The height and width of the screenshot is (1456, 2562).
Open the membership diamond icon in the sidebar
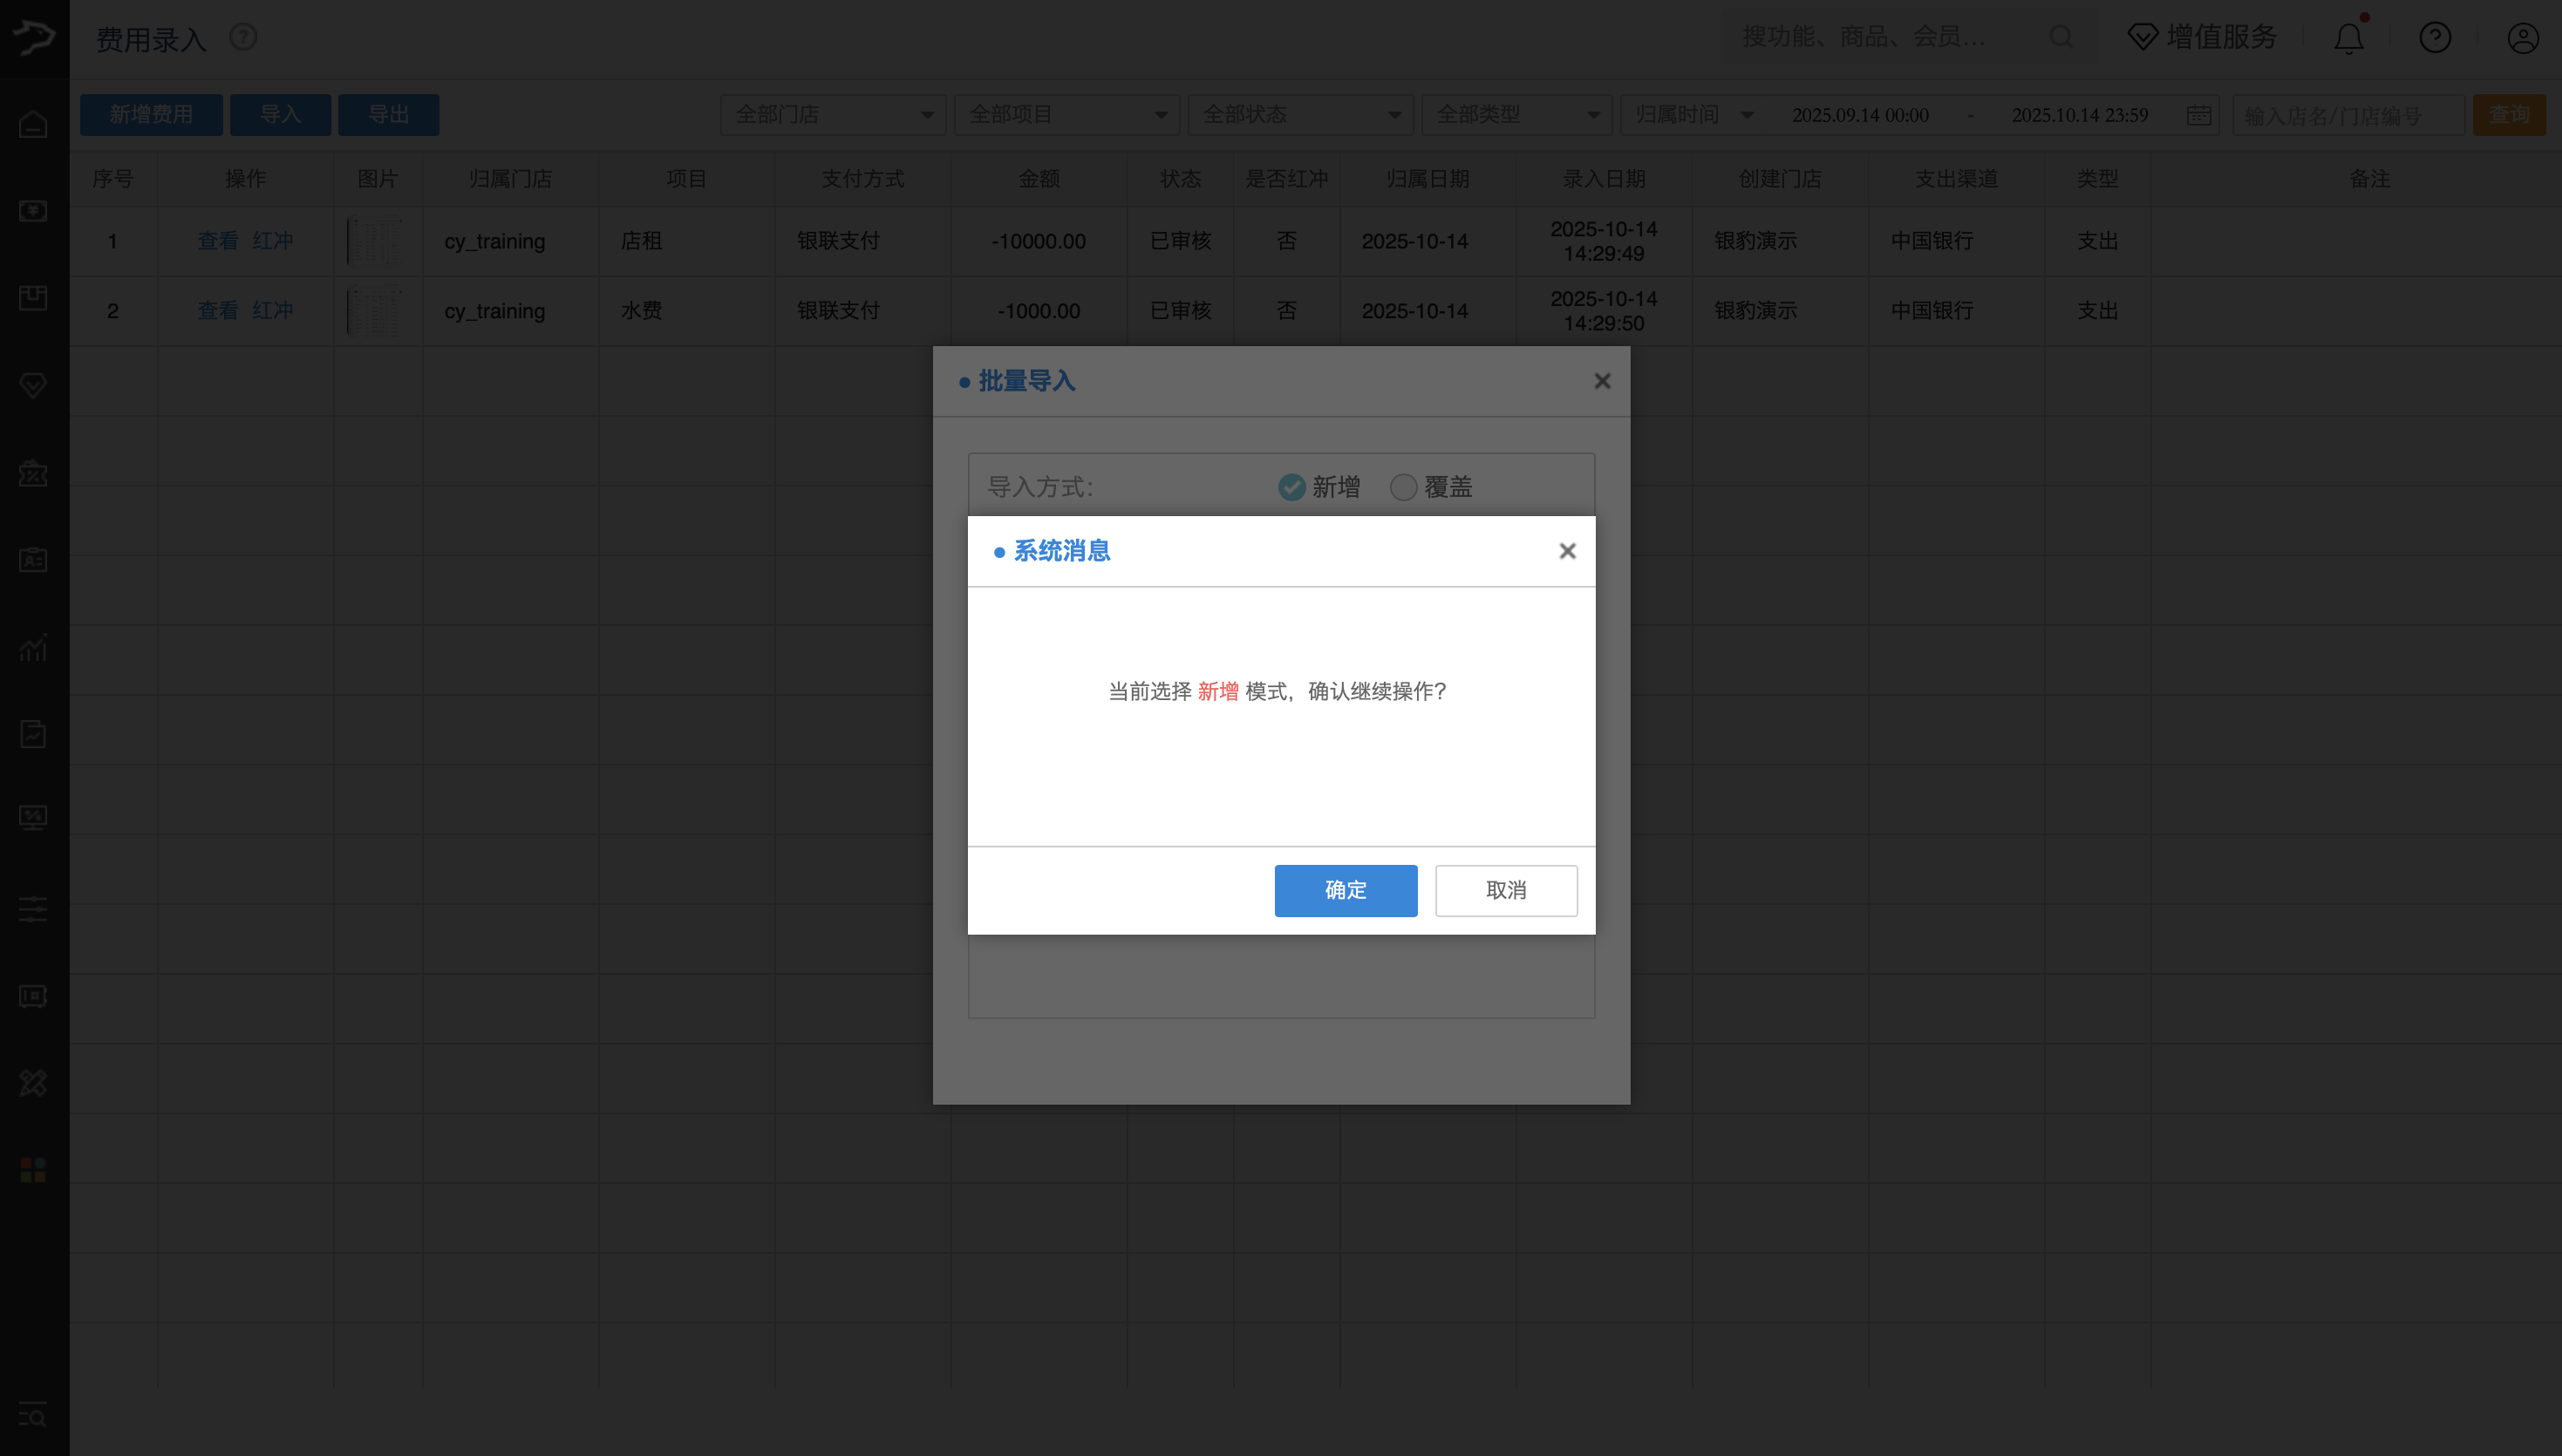(32, 386)
